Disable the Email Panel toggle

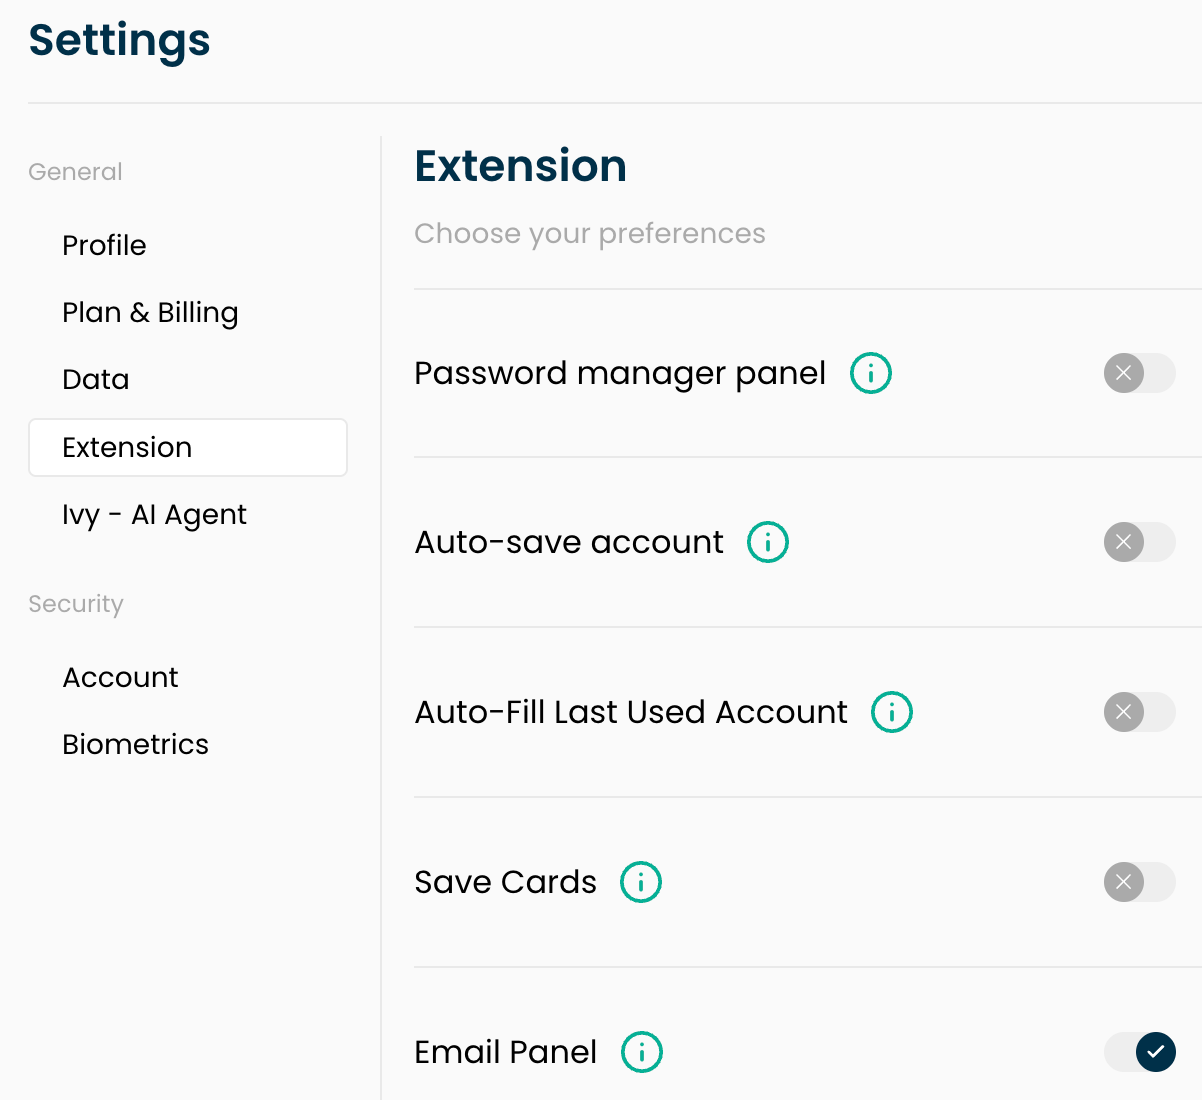(x=1139, y=1052)
